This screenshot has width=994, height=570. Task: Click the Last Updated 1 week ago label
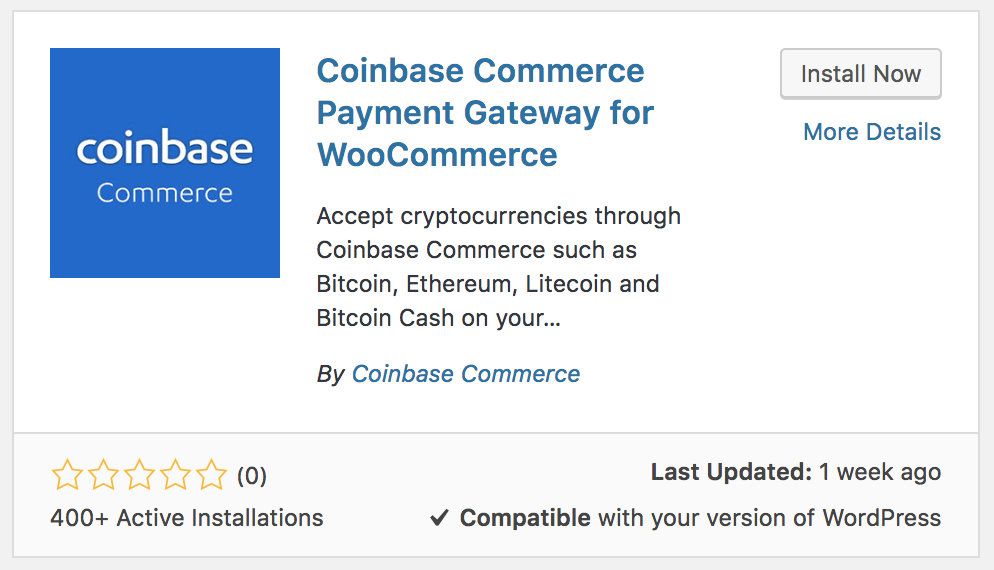point(796,472)
